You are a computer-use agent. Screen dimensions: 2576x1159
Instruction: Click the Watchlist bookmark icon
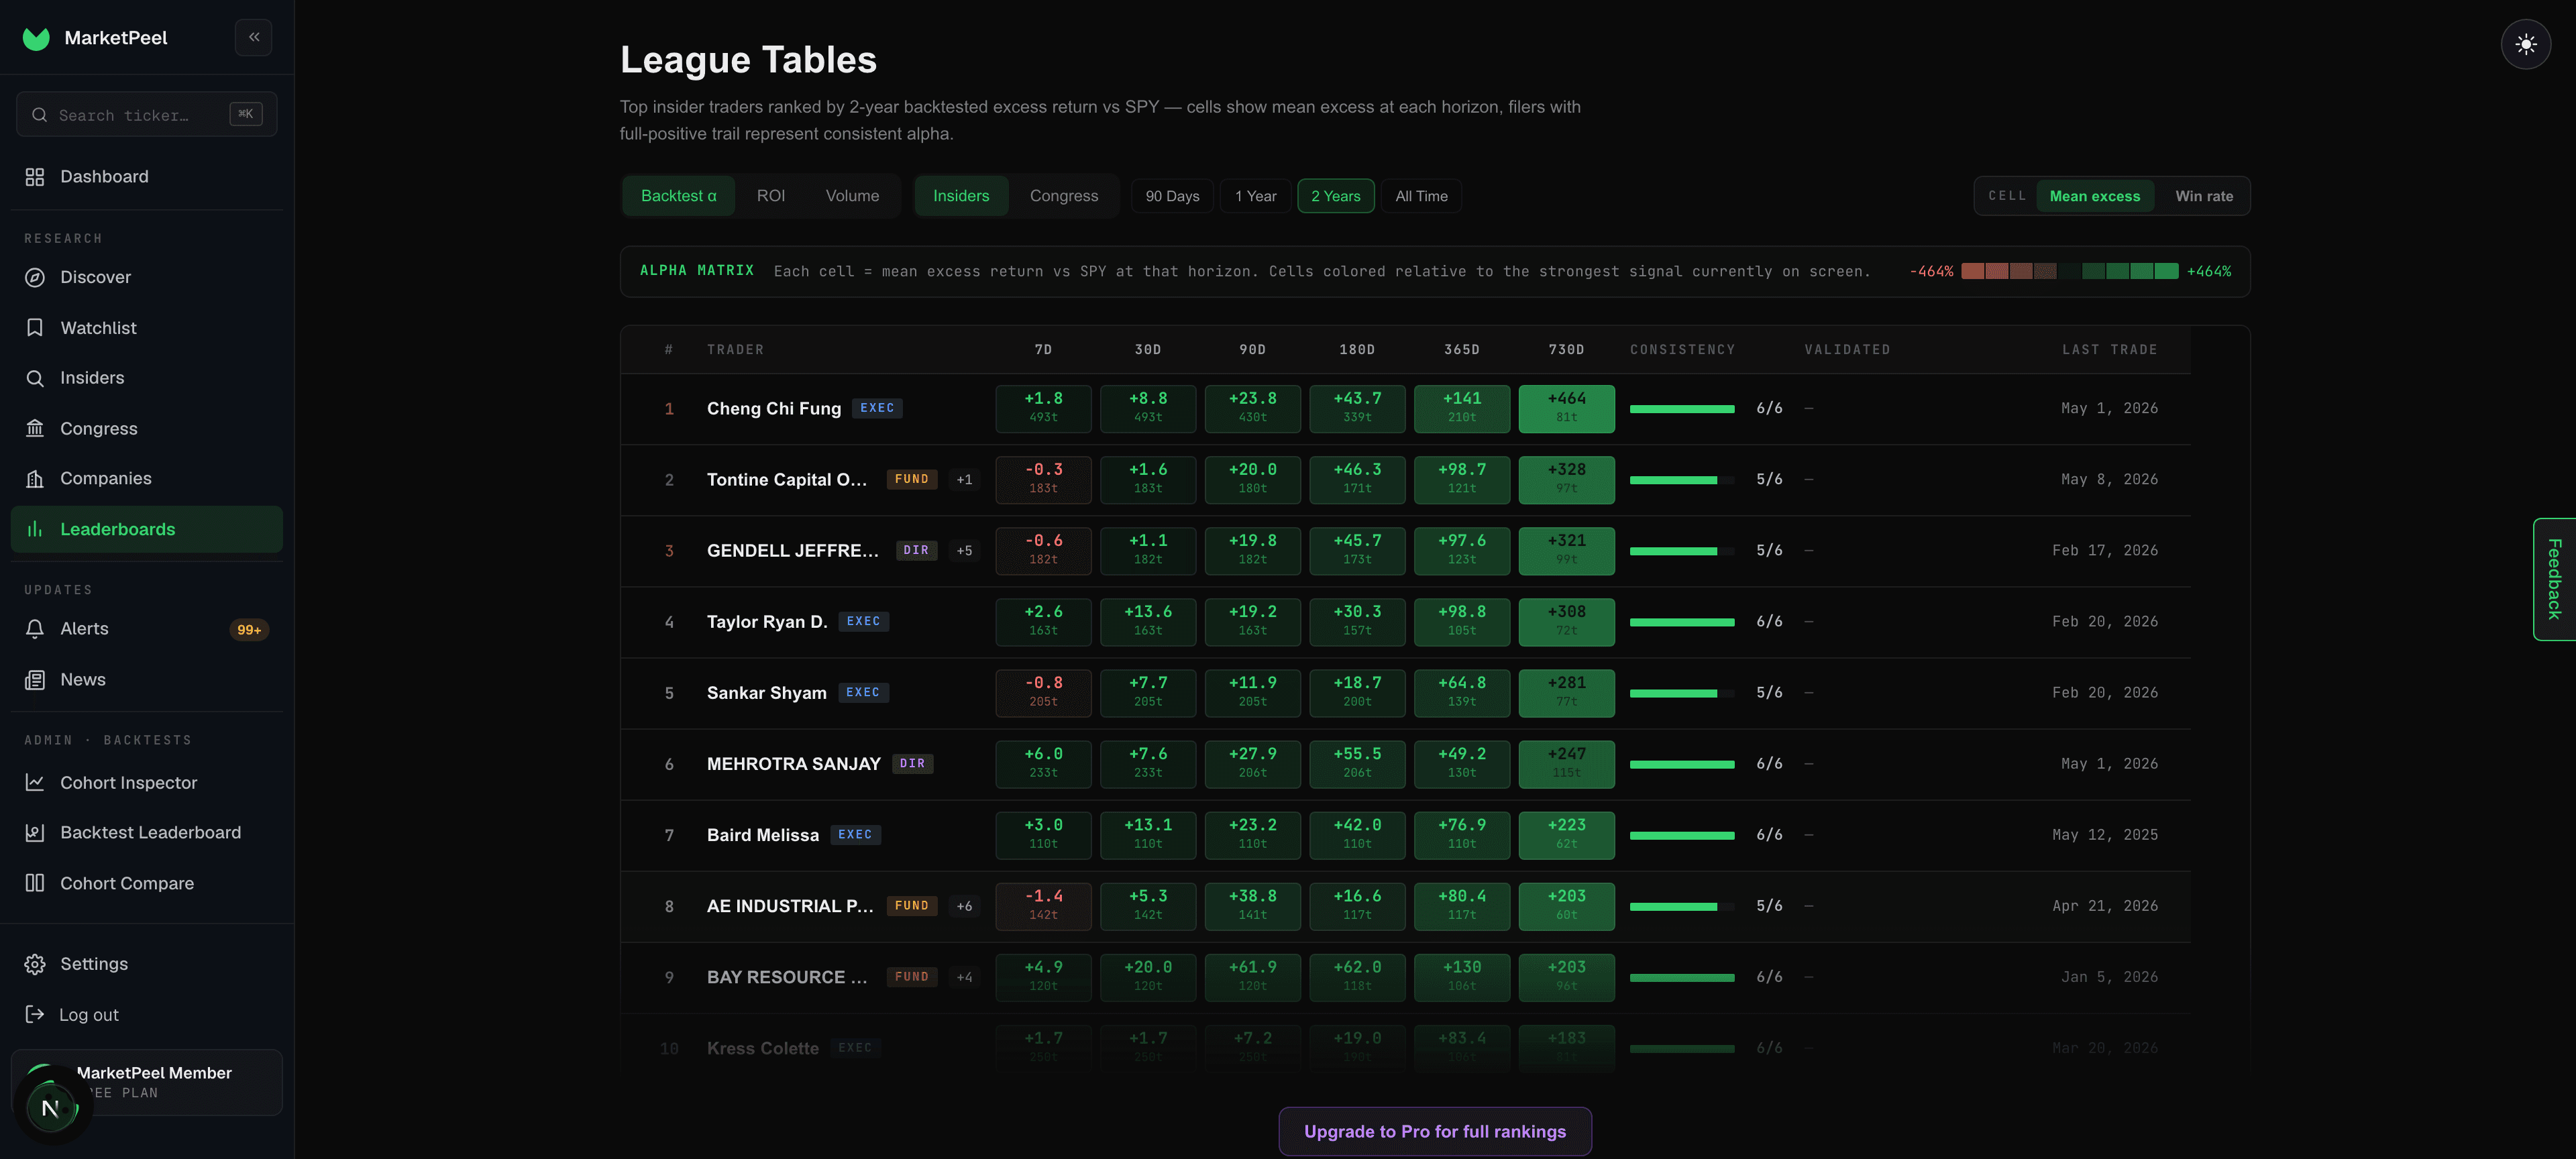click(35, 328)
